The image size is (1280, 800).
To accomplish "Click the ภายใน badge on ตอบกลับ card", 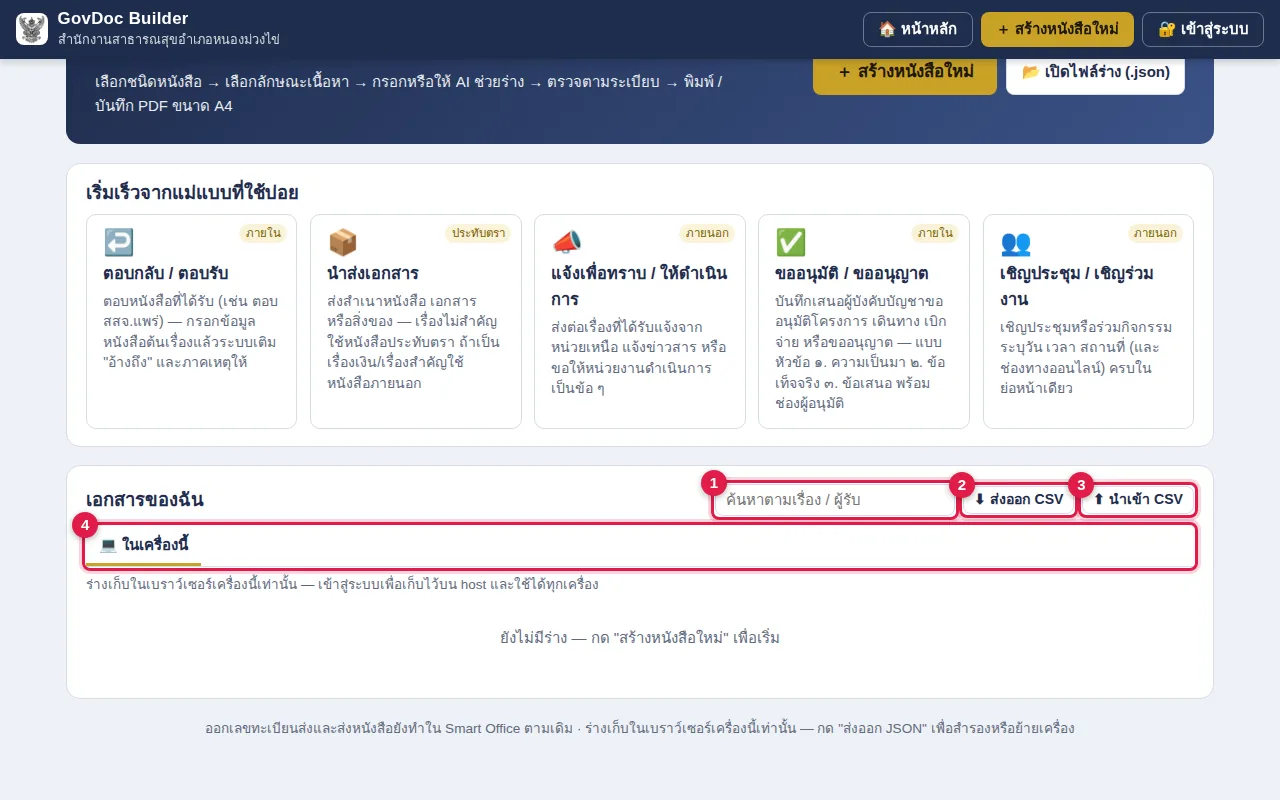I will (x=263, y=233).
